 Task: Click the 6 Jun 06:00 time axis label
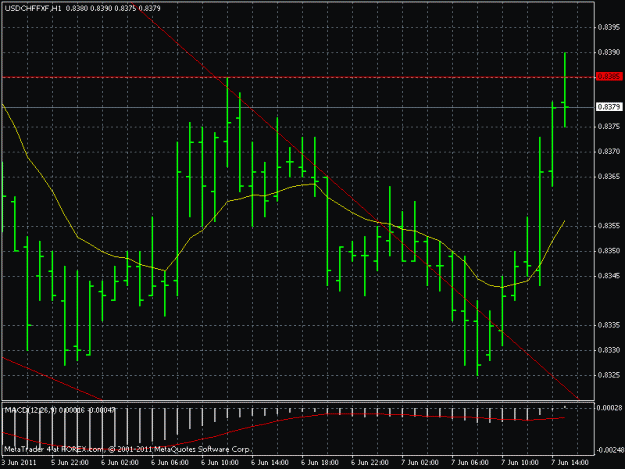(170, 463)
